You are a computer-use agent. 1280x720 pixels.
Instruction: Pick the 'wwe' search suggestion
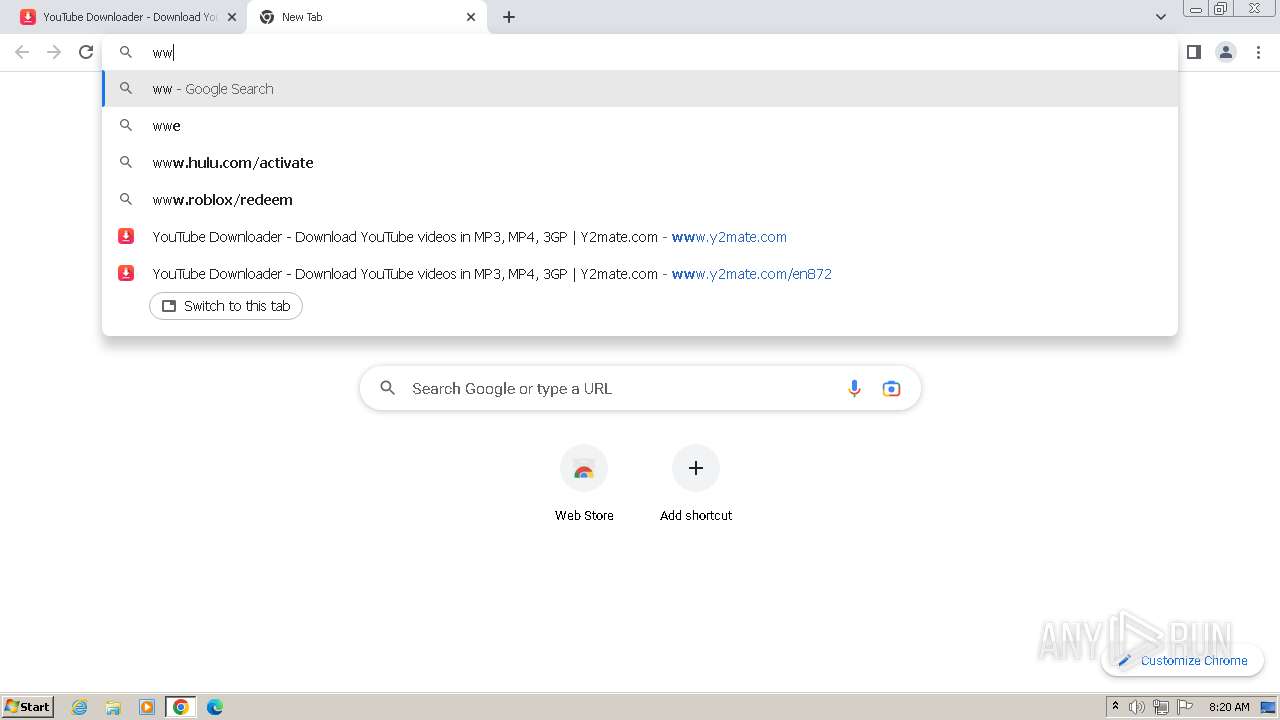640,126
